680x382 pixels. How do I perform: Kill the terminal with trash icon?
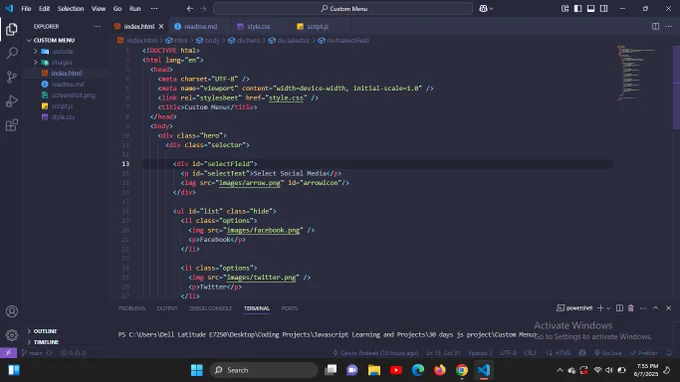coord(631,308)
